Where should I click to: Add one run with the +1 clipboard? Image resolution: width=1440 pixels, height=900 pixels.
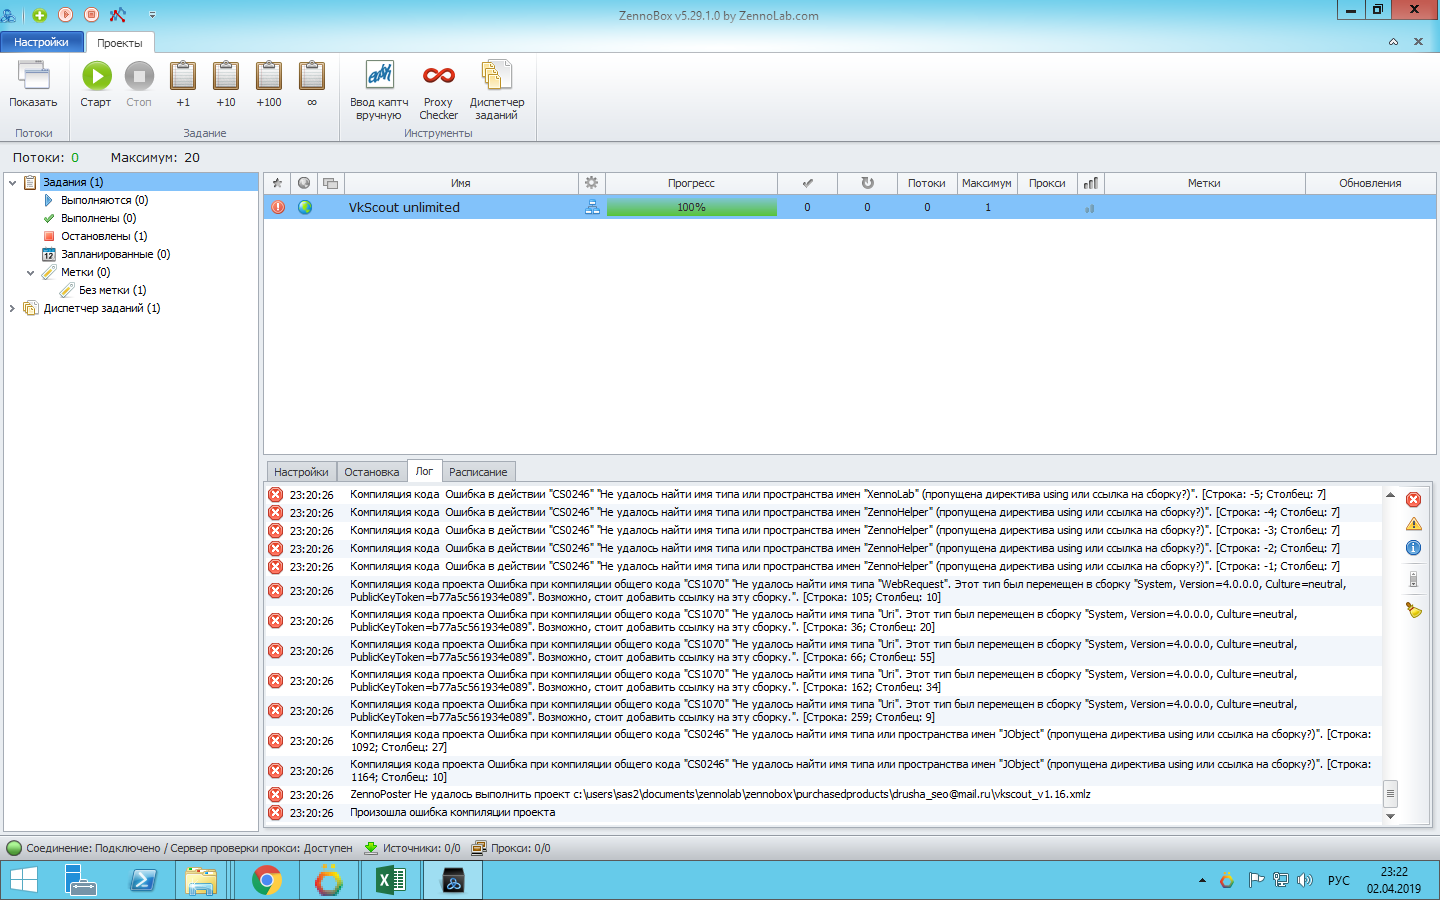(183, 76)
